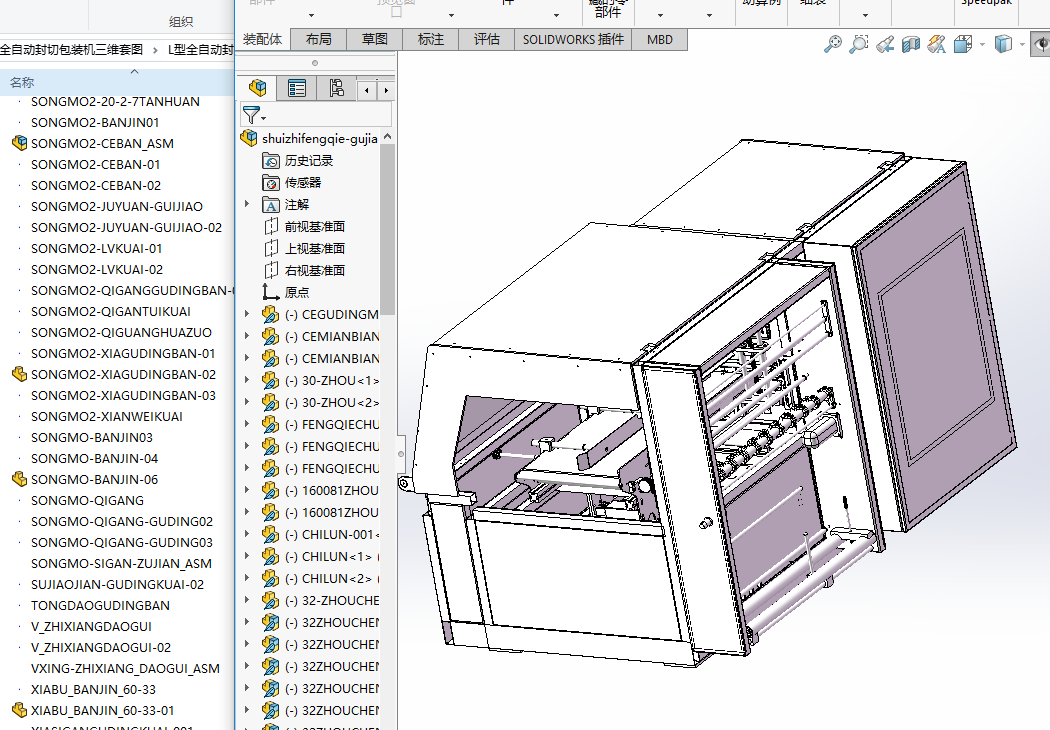1050x730 pixels.
Task: Open the View Orientation dropdown arrow
Action: [982, 45]
